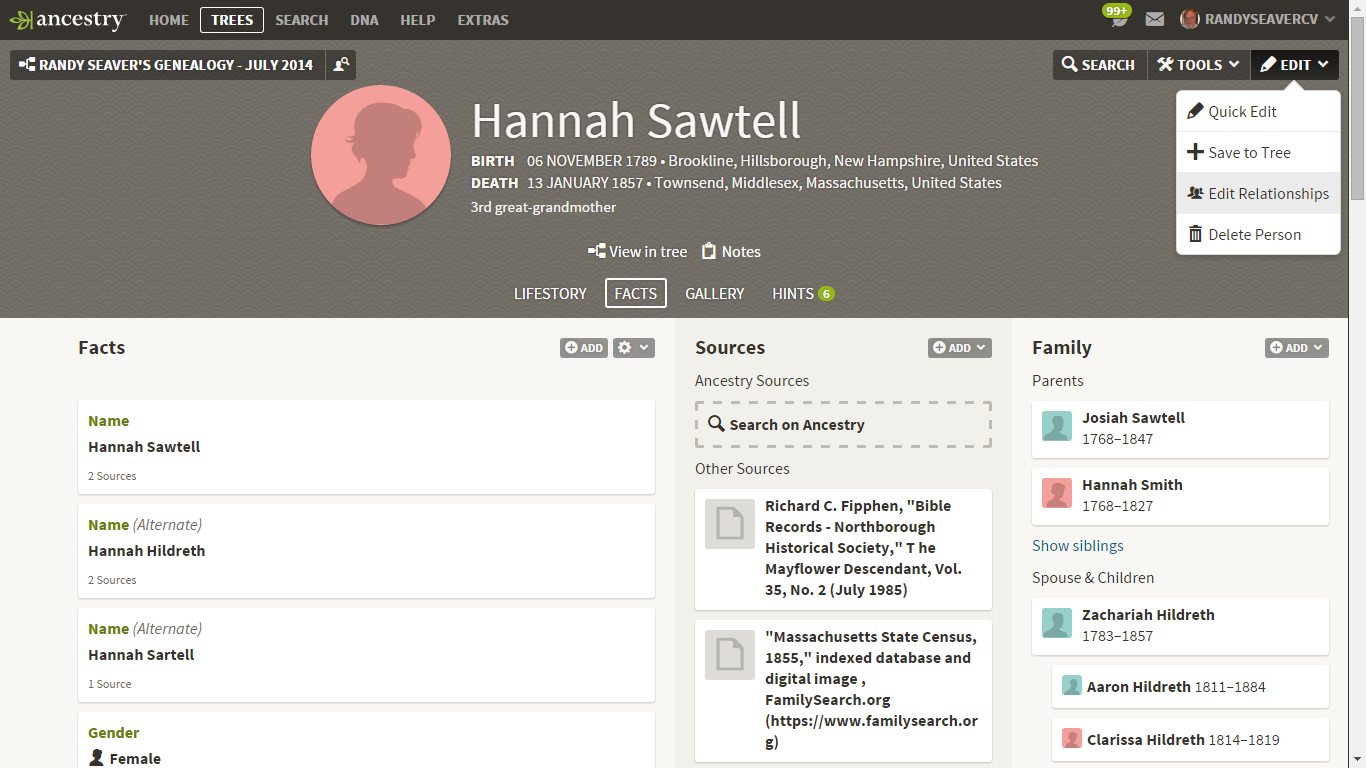The image size is (1366, 768).
Task: Click the female gender icon in Facts
Action: (96, 758)
